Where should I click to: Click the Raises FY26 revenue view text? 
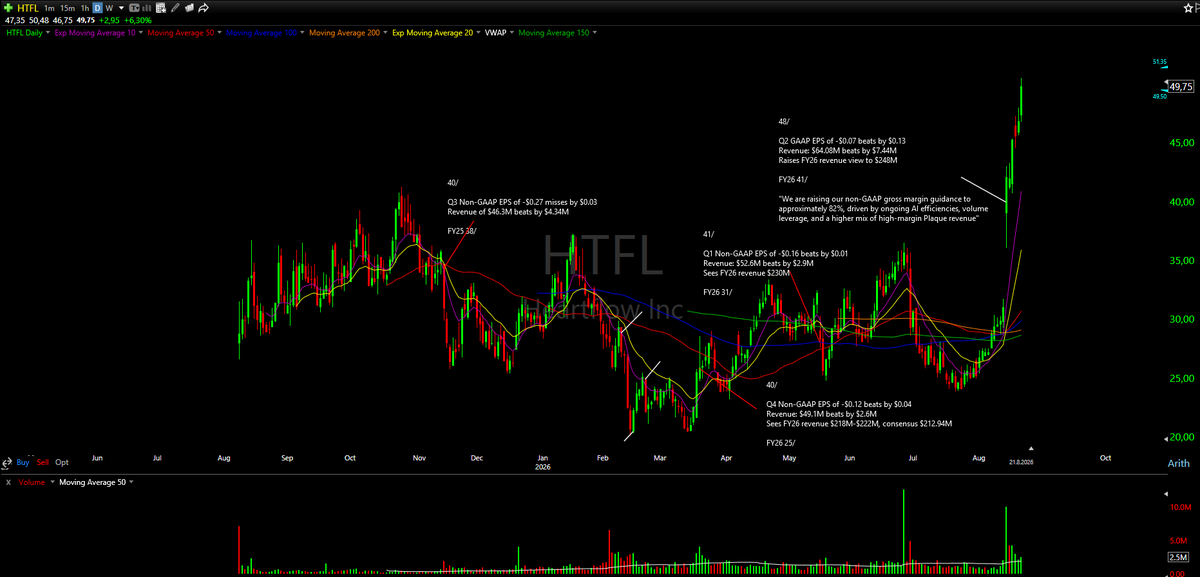tap(838, 160)
